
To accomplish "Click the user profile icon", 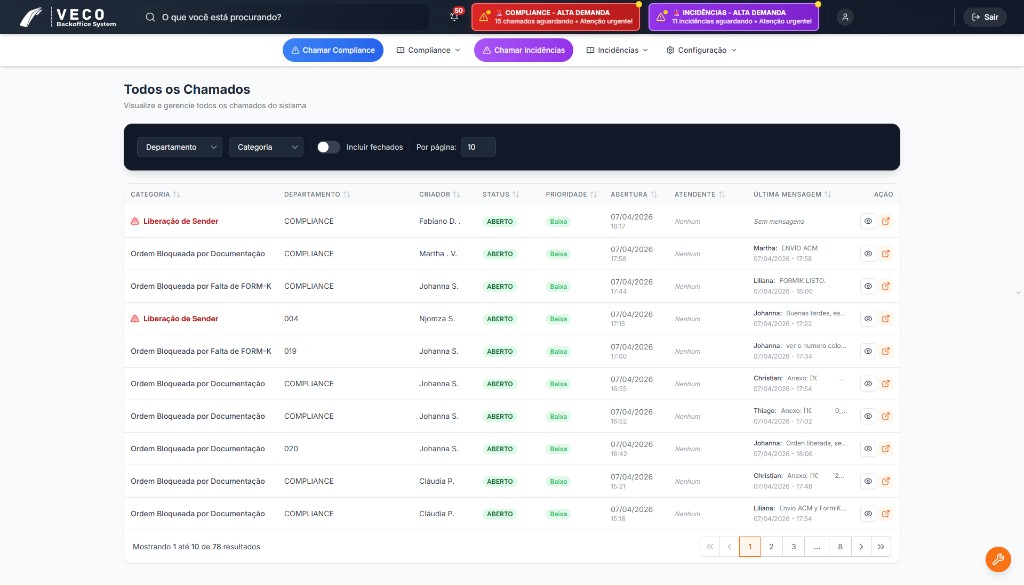I will click(x=846, y=17).
